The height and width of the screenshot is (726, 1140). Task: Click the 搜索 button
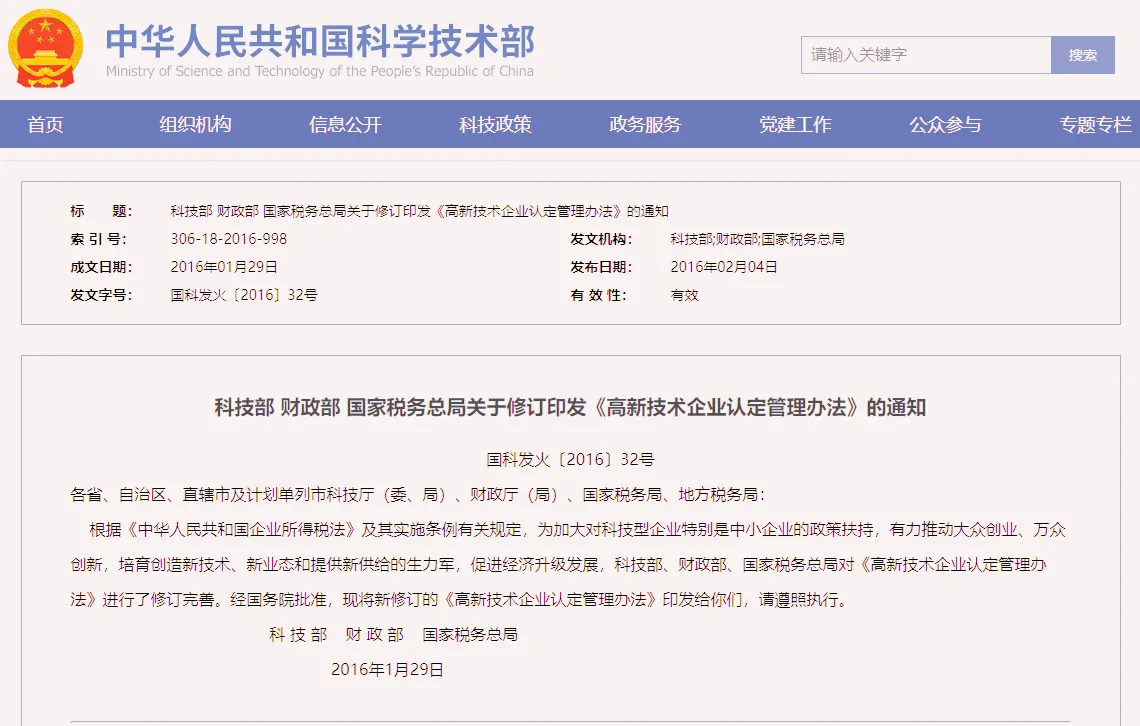(x=1083, y=55)
